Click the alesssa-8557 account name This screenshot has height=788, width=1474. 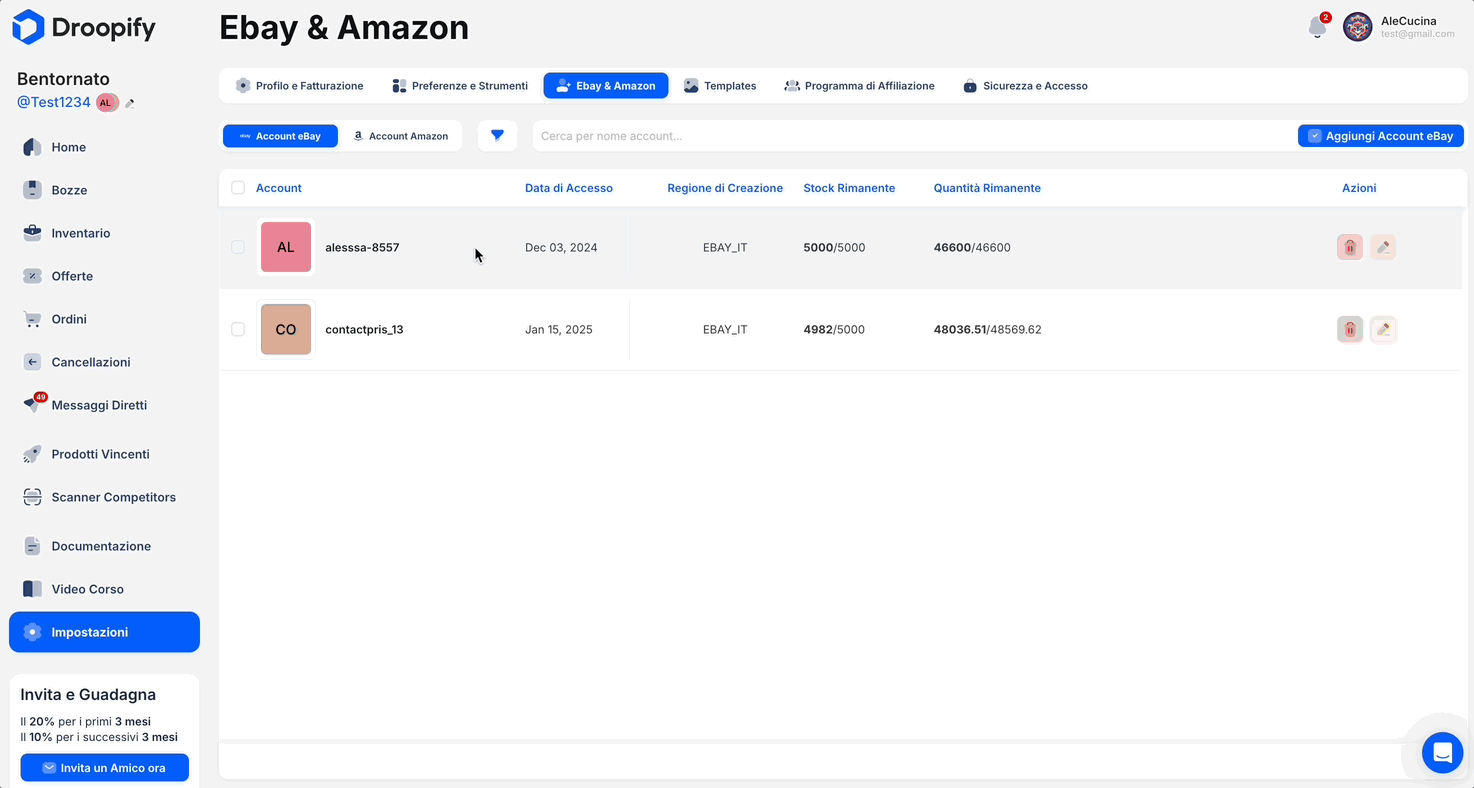pos(362,247)
